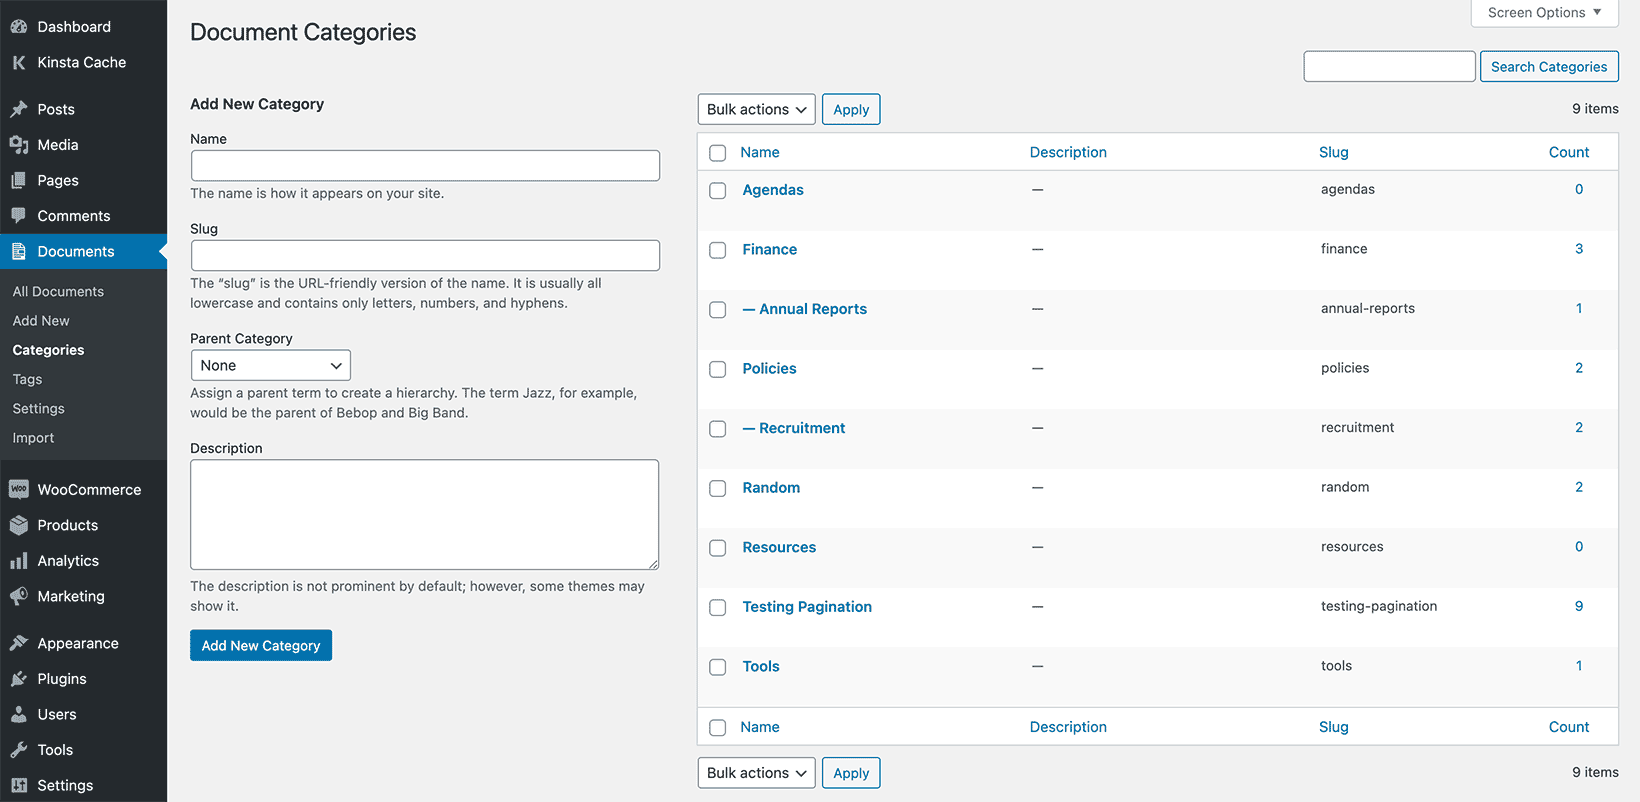
Task: Click the WooCommerce logo icon
Action: pyautogui.click(x=19, y=489)
